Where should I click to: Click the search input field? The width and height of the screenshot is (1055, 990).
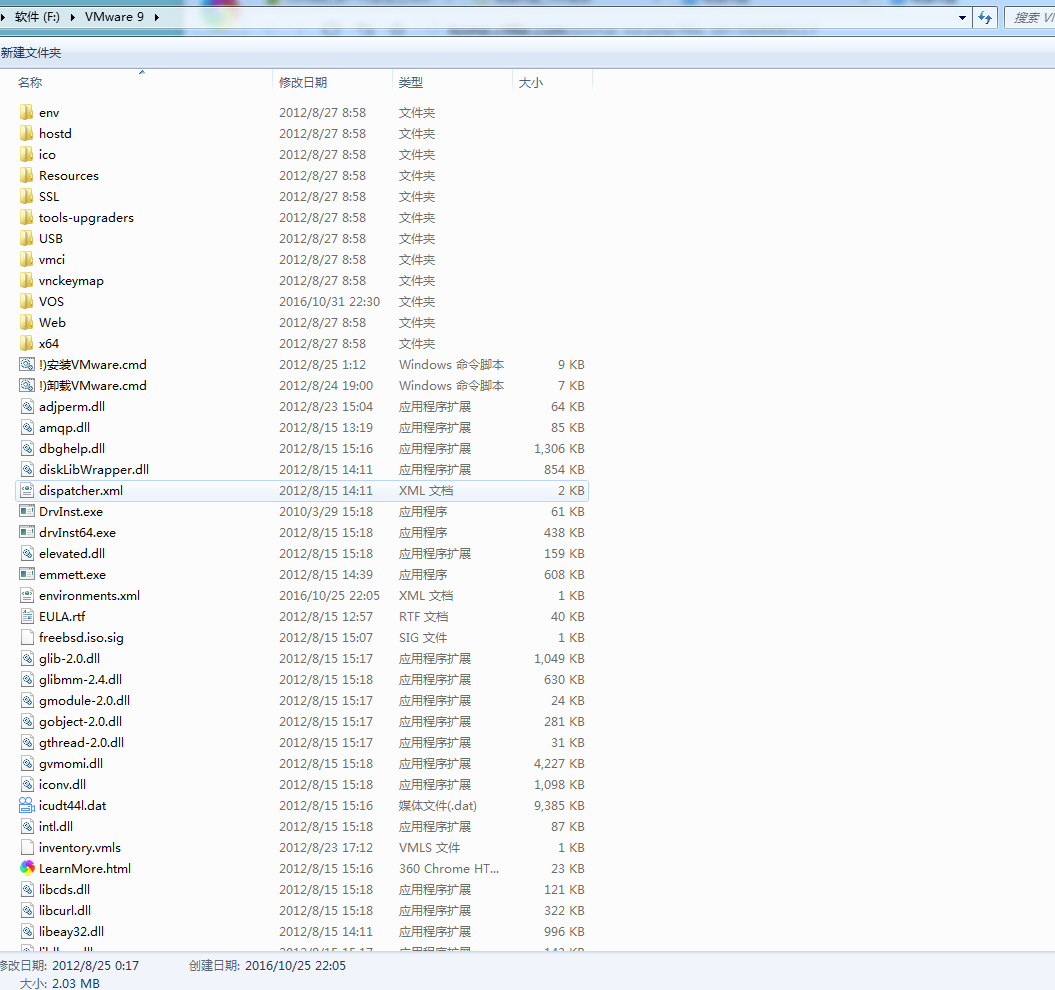pos(1030,17)
